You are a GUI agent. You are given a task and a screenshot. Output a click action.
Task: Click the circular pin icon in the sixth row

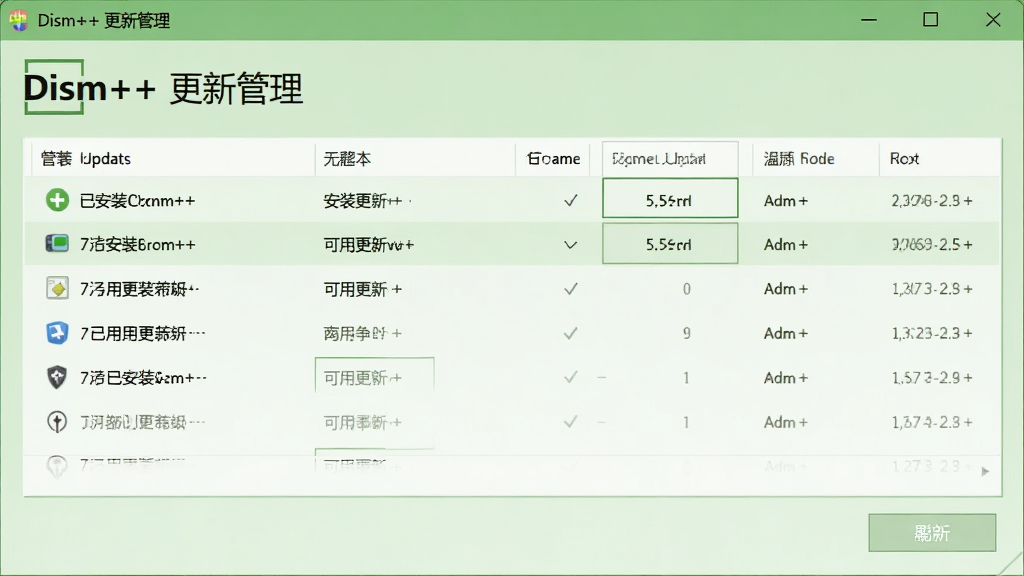[x=57, y=421]
